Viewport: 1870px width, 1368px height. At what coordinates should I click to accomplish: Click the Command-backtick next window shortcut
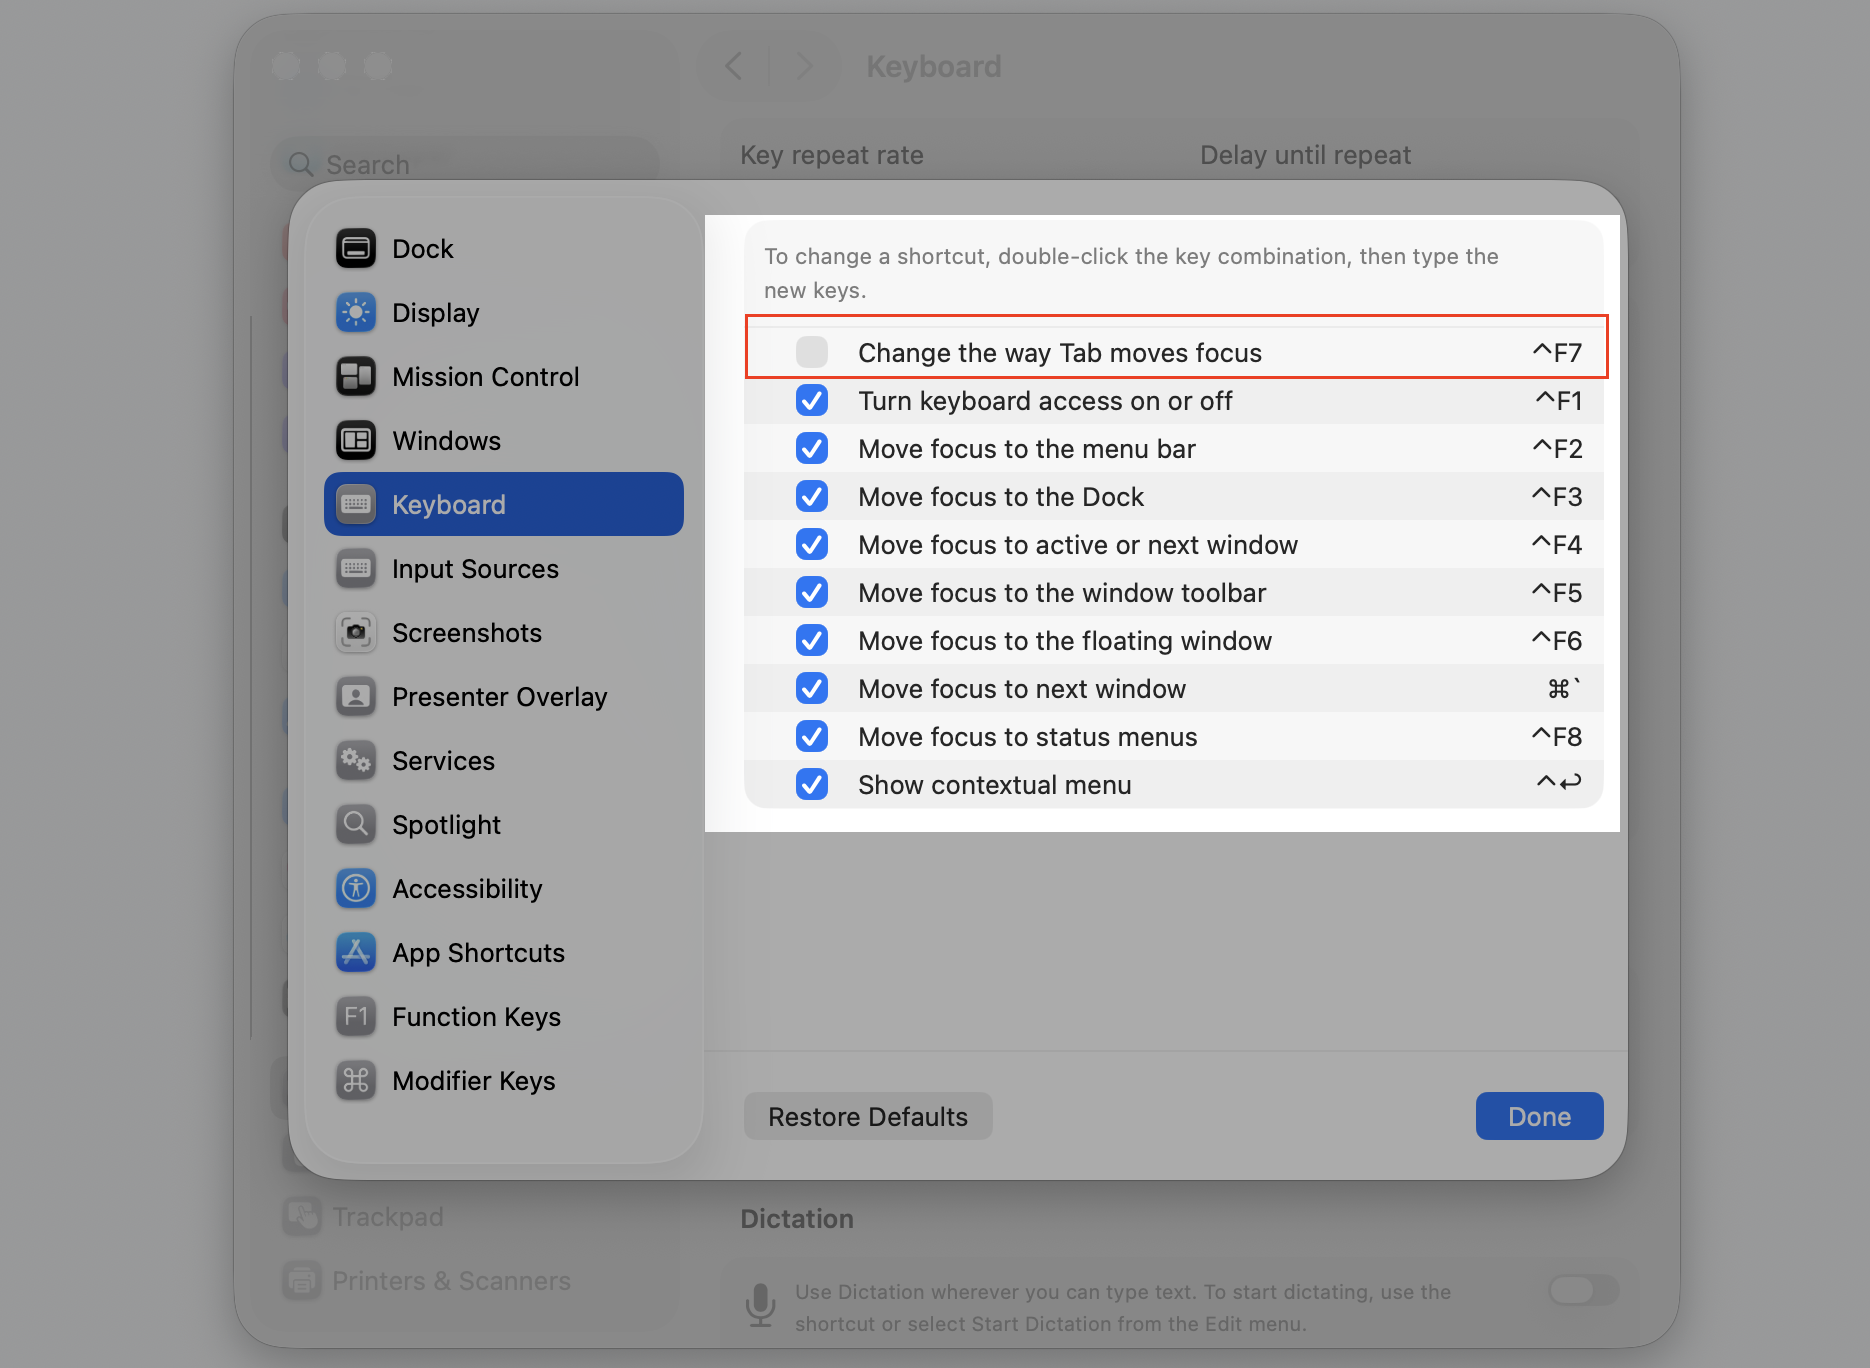[1564, 689]
